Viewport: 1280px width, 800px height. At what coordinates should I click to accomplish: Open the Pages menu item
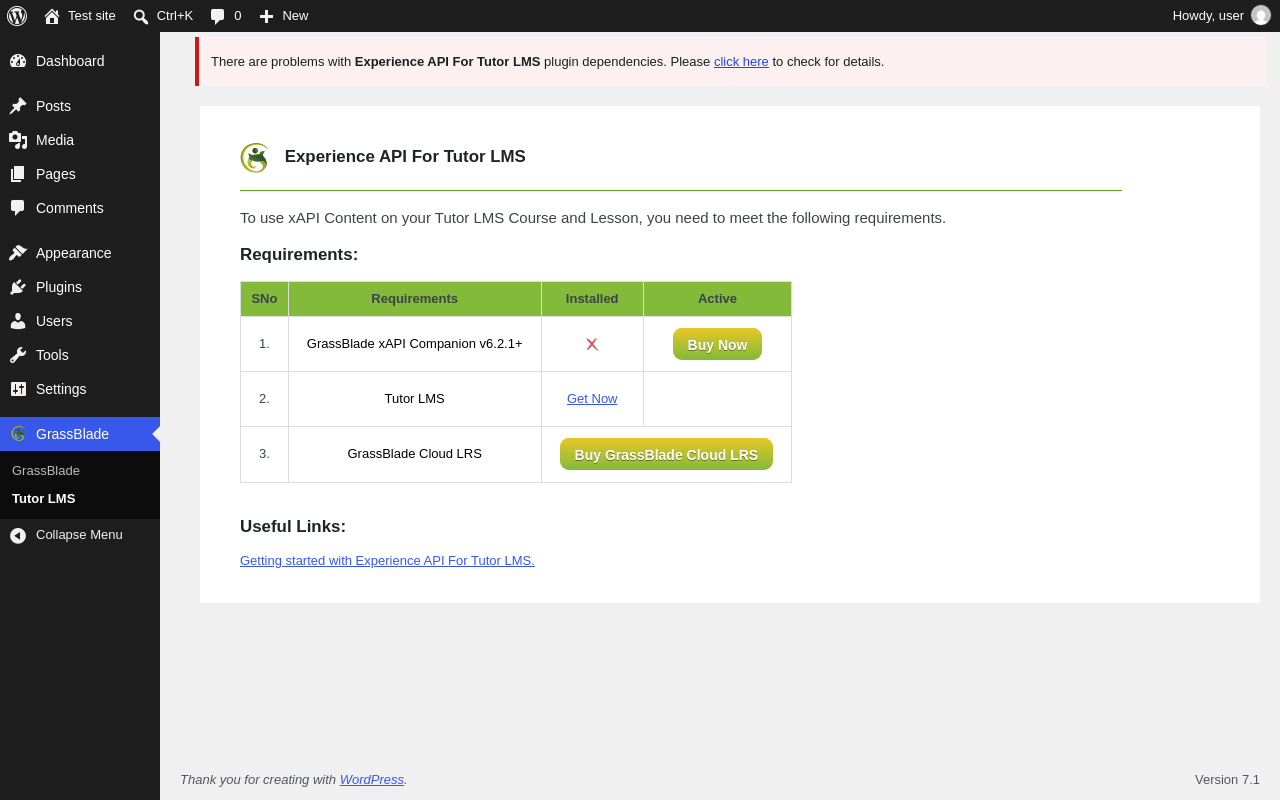[80, 174]
